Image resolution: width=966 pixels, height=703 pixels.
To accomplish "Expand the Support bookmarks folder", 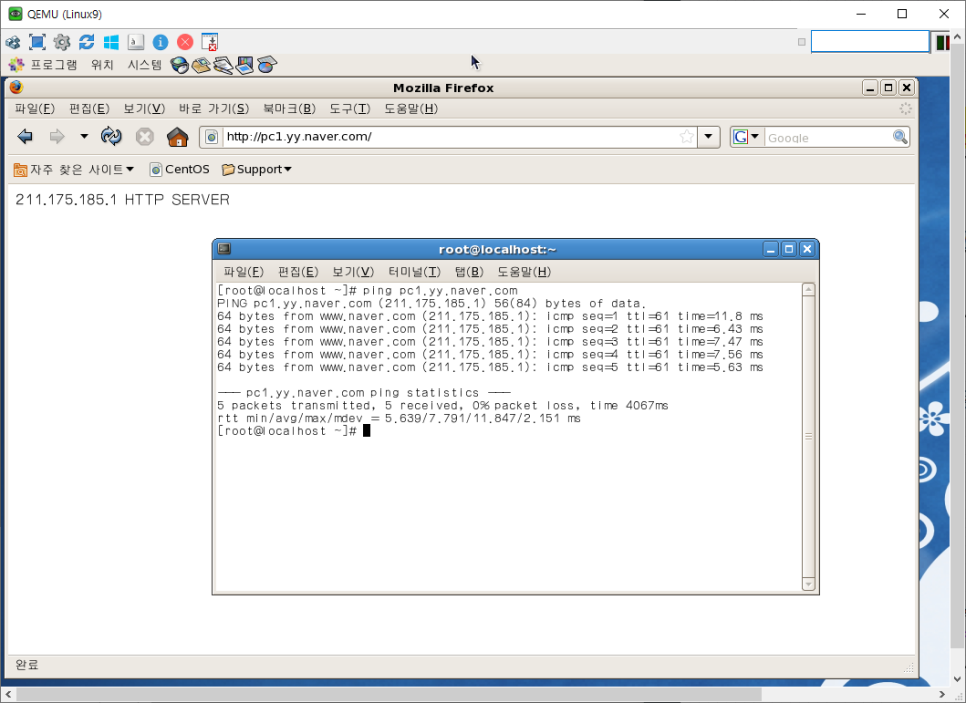I will [257, 169].
